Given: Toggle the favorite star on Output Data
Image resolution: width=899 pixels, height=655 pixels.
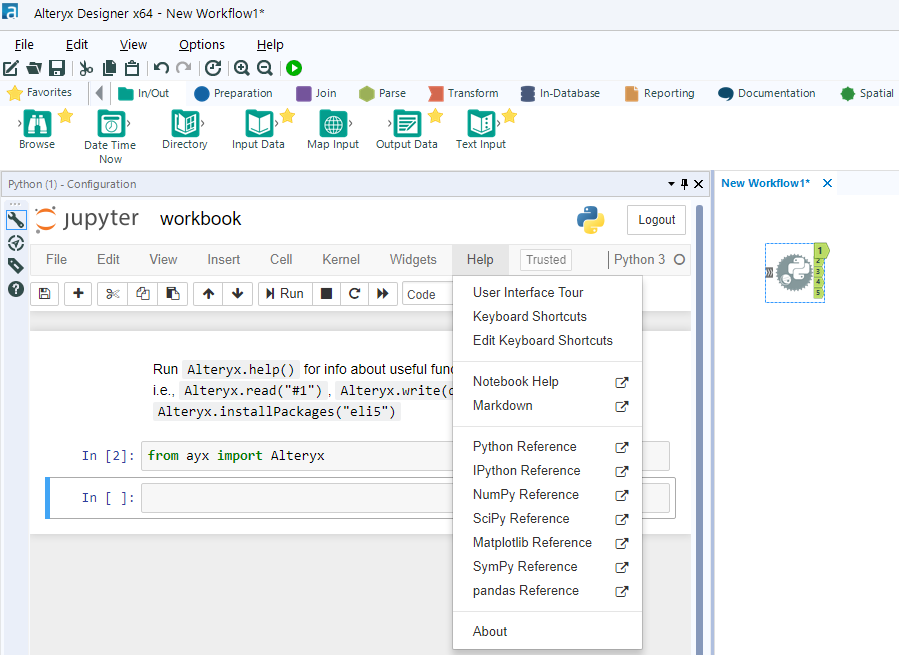Looking at the screenshot, I should tap(435, 116).
